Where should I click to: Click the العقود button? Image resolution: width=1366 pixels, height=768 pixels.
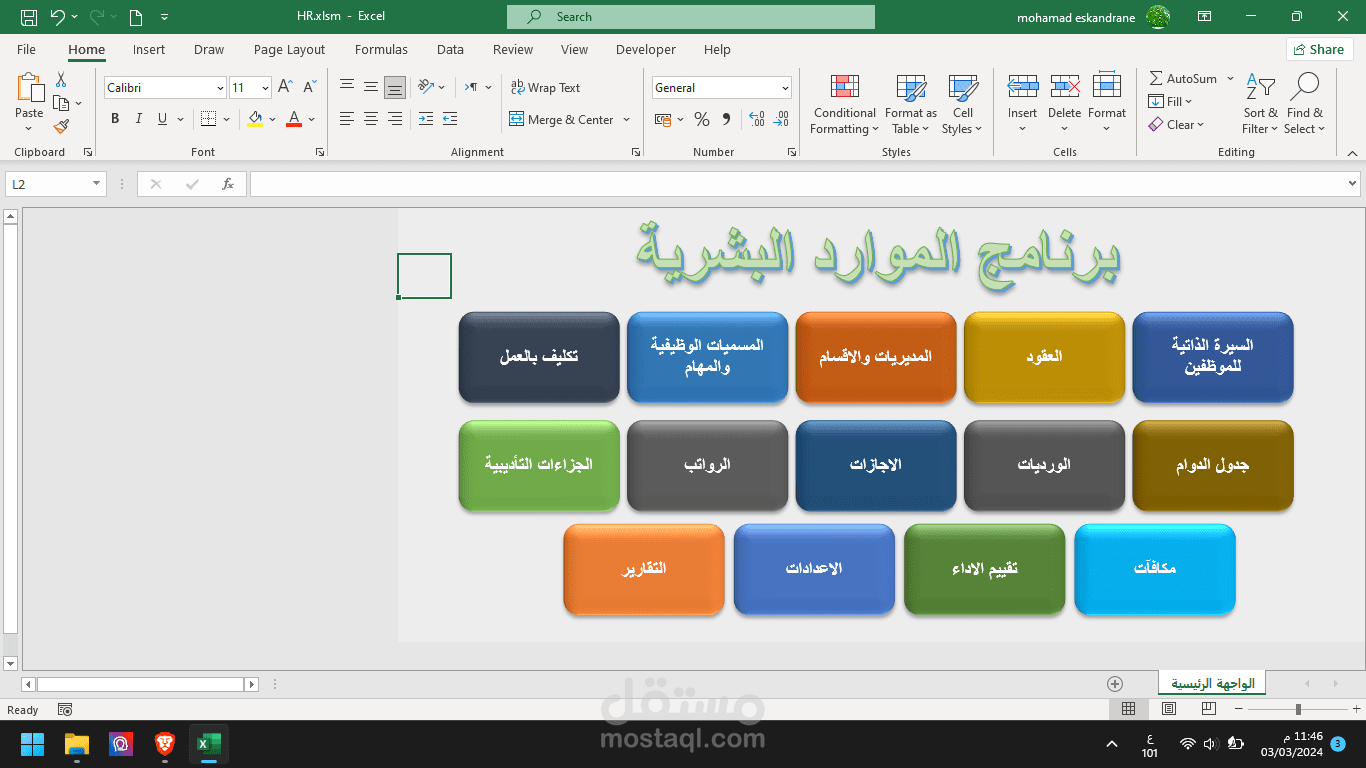click(x=1044, y=357)
